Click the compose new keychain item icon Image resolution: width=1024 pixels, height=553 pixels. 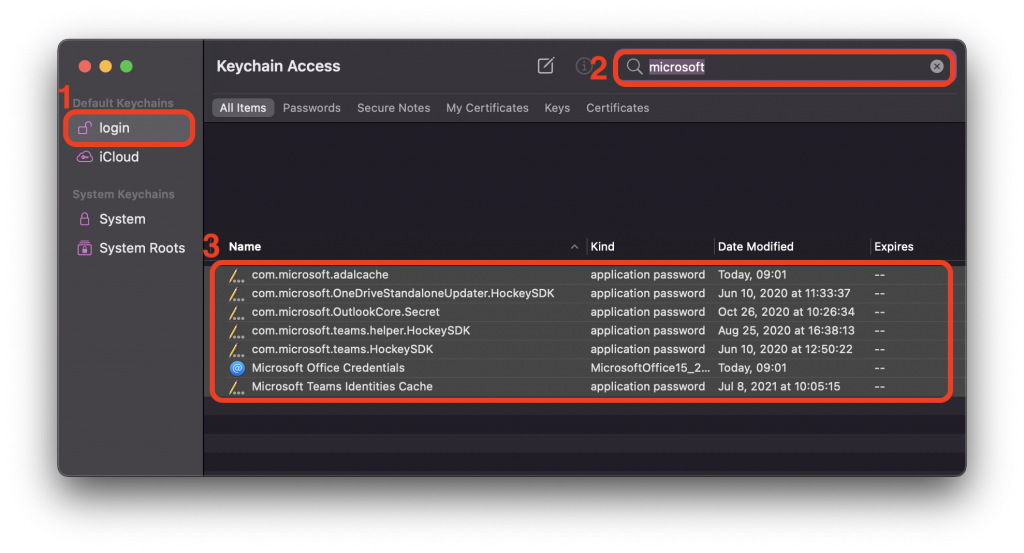point(545,66)
